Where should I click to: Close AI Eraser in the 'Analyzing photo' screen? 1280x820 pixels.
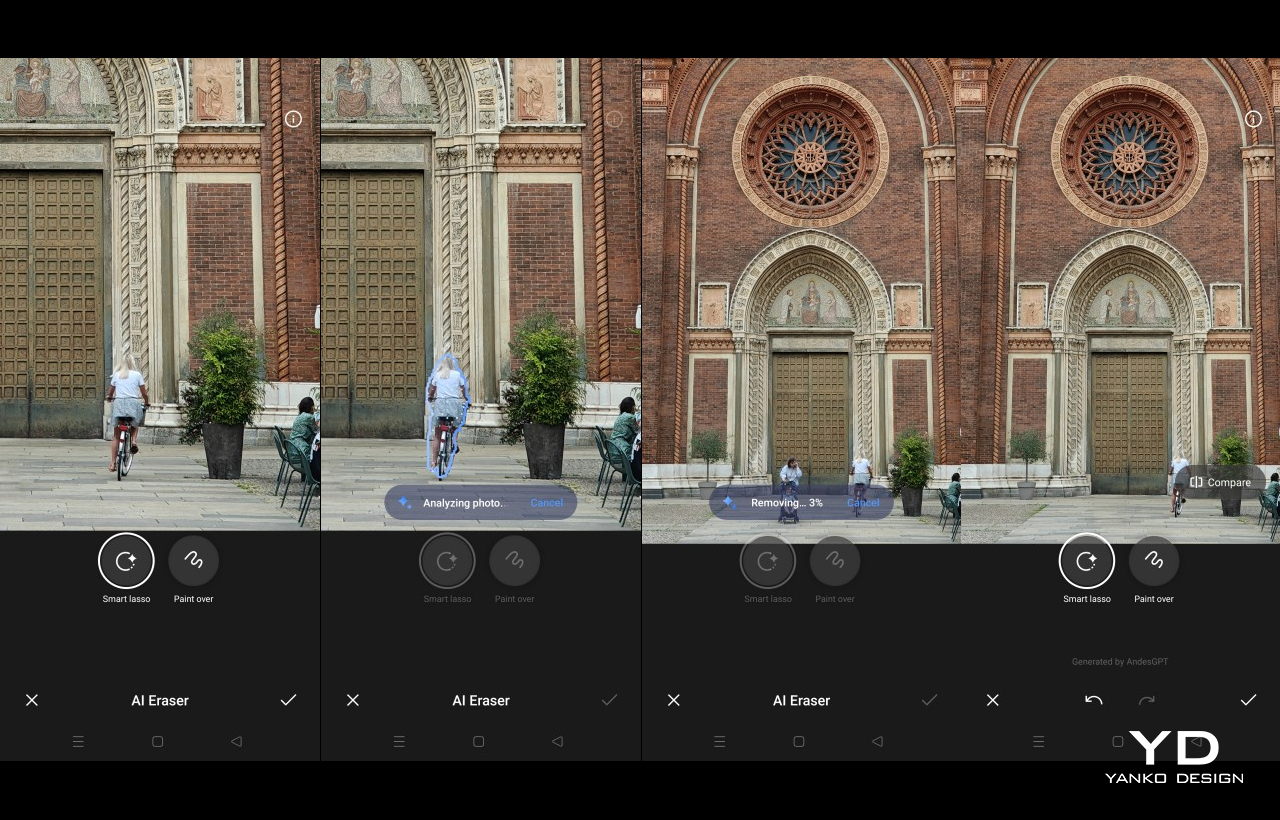352,700
